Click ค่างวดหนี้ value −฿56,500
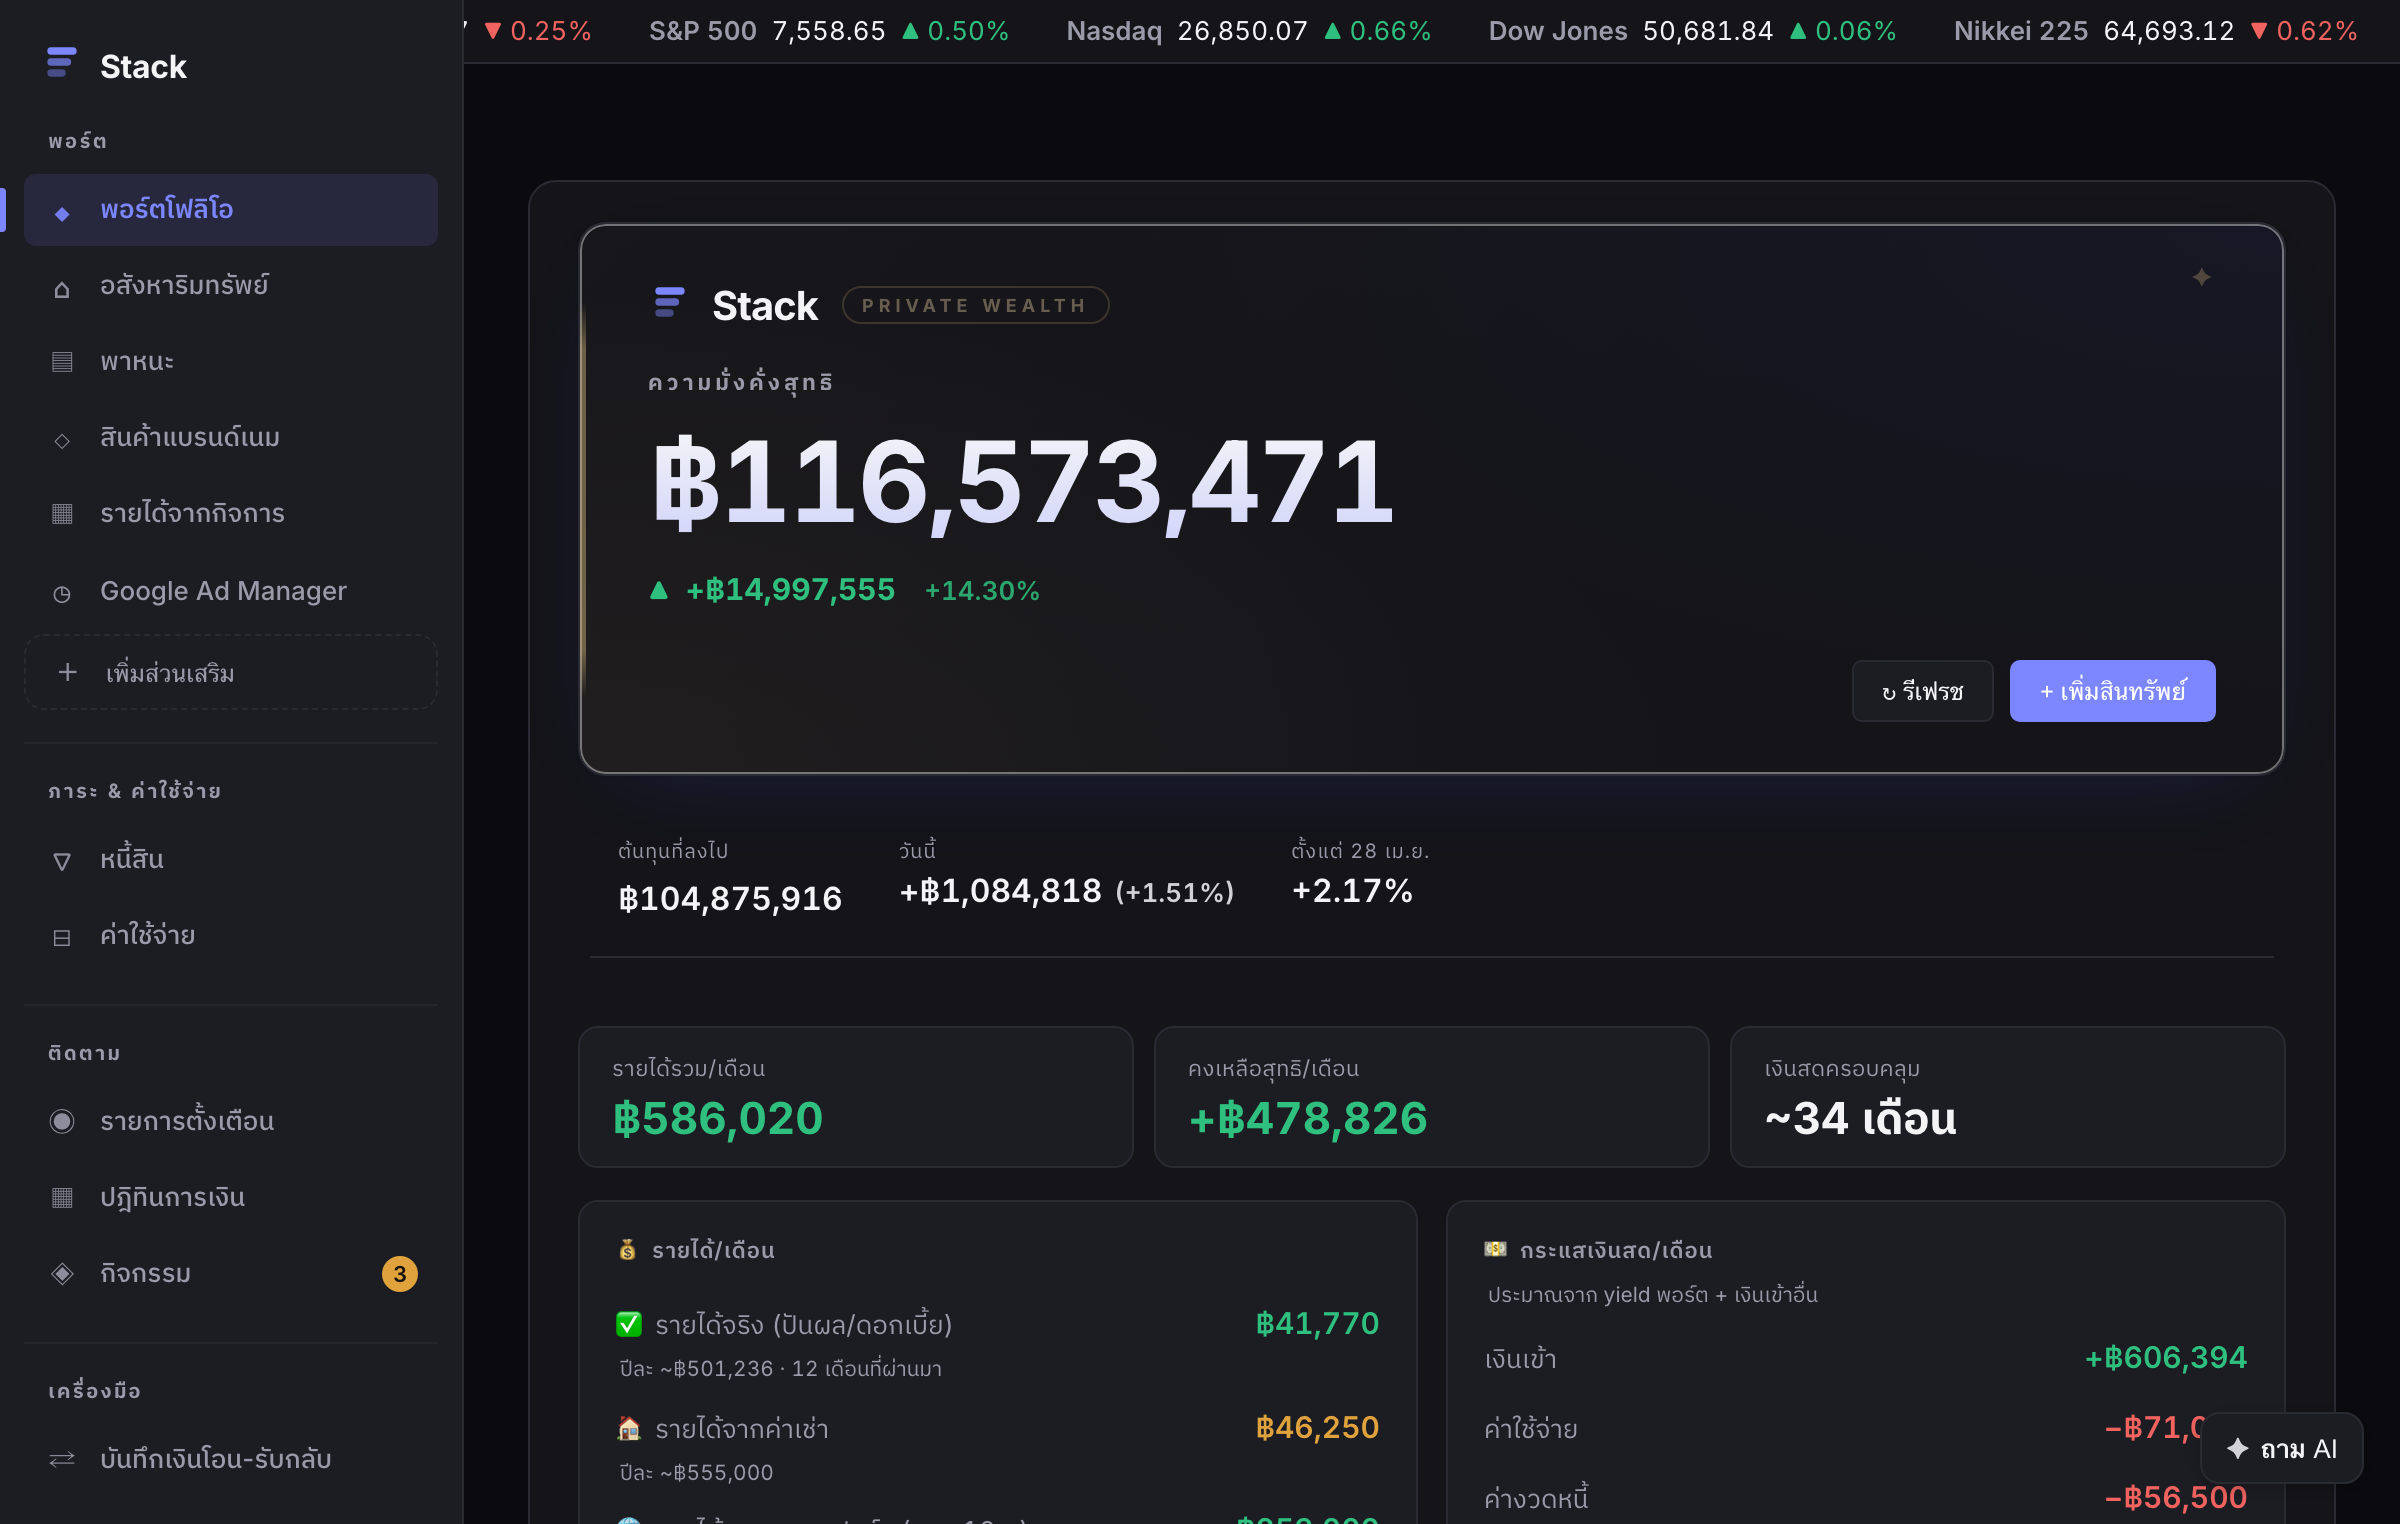 pyautogui.click(x=2175, y=1497)
